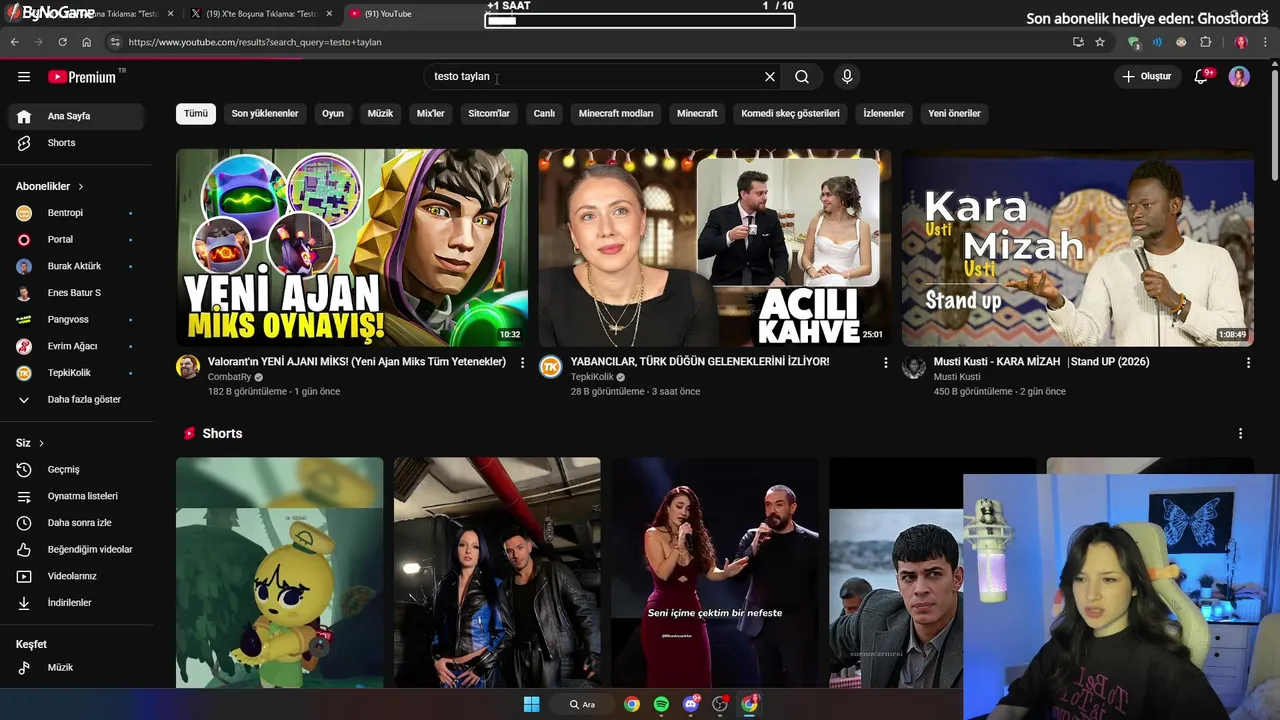The height and width of the screenshot is (720, 1280).
Task: Select the Canlı filter chip
Action: coord(544,113)
